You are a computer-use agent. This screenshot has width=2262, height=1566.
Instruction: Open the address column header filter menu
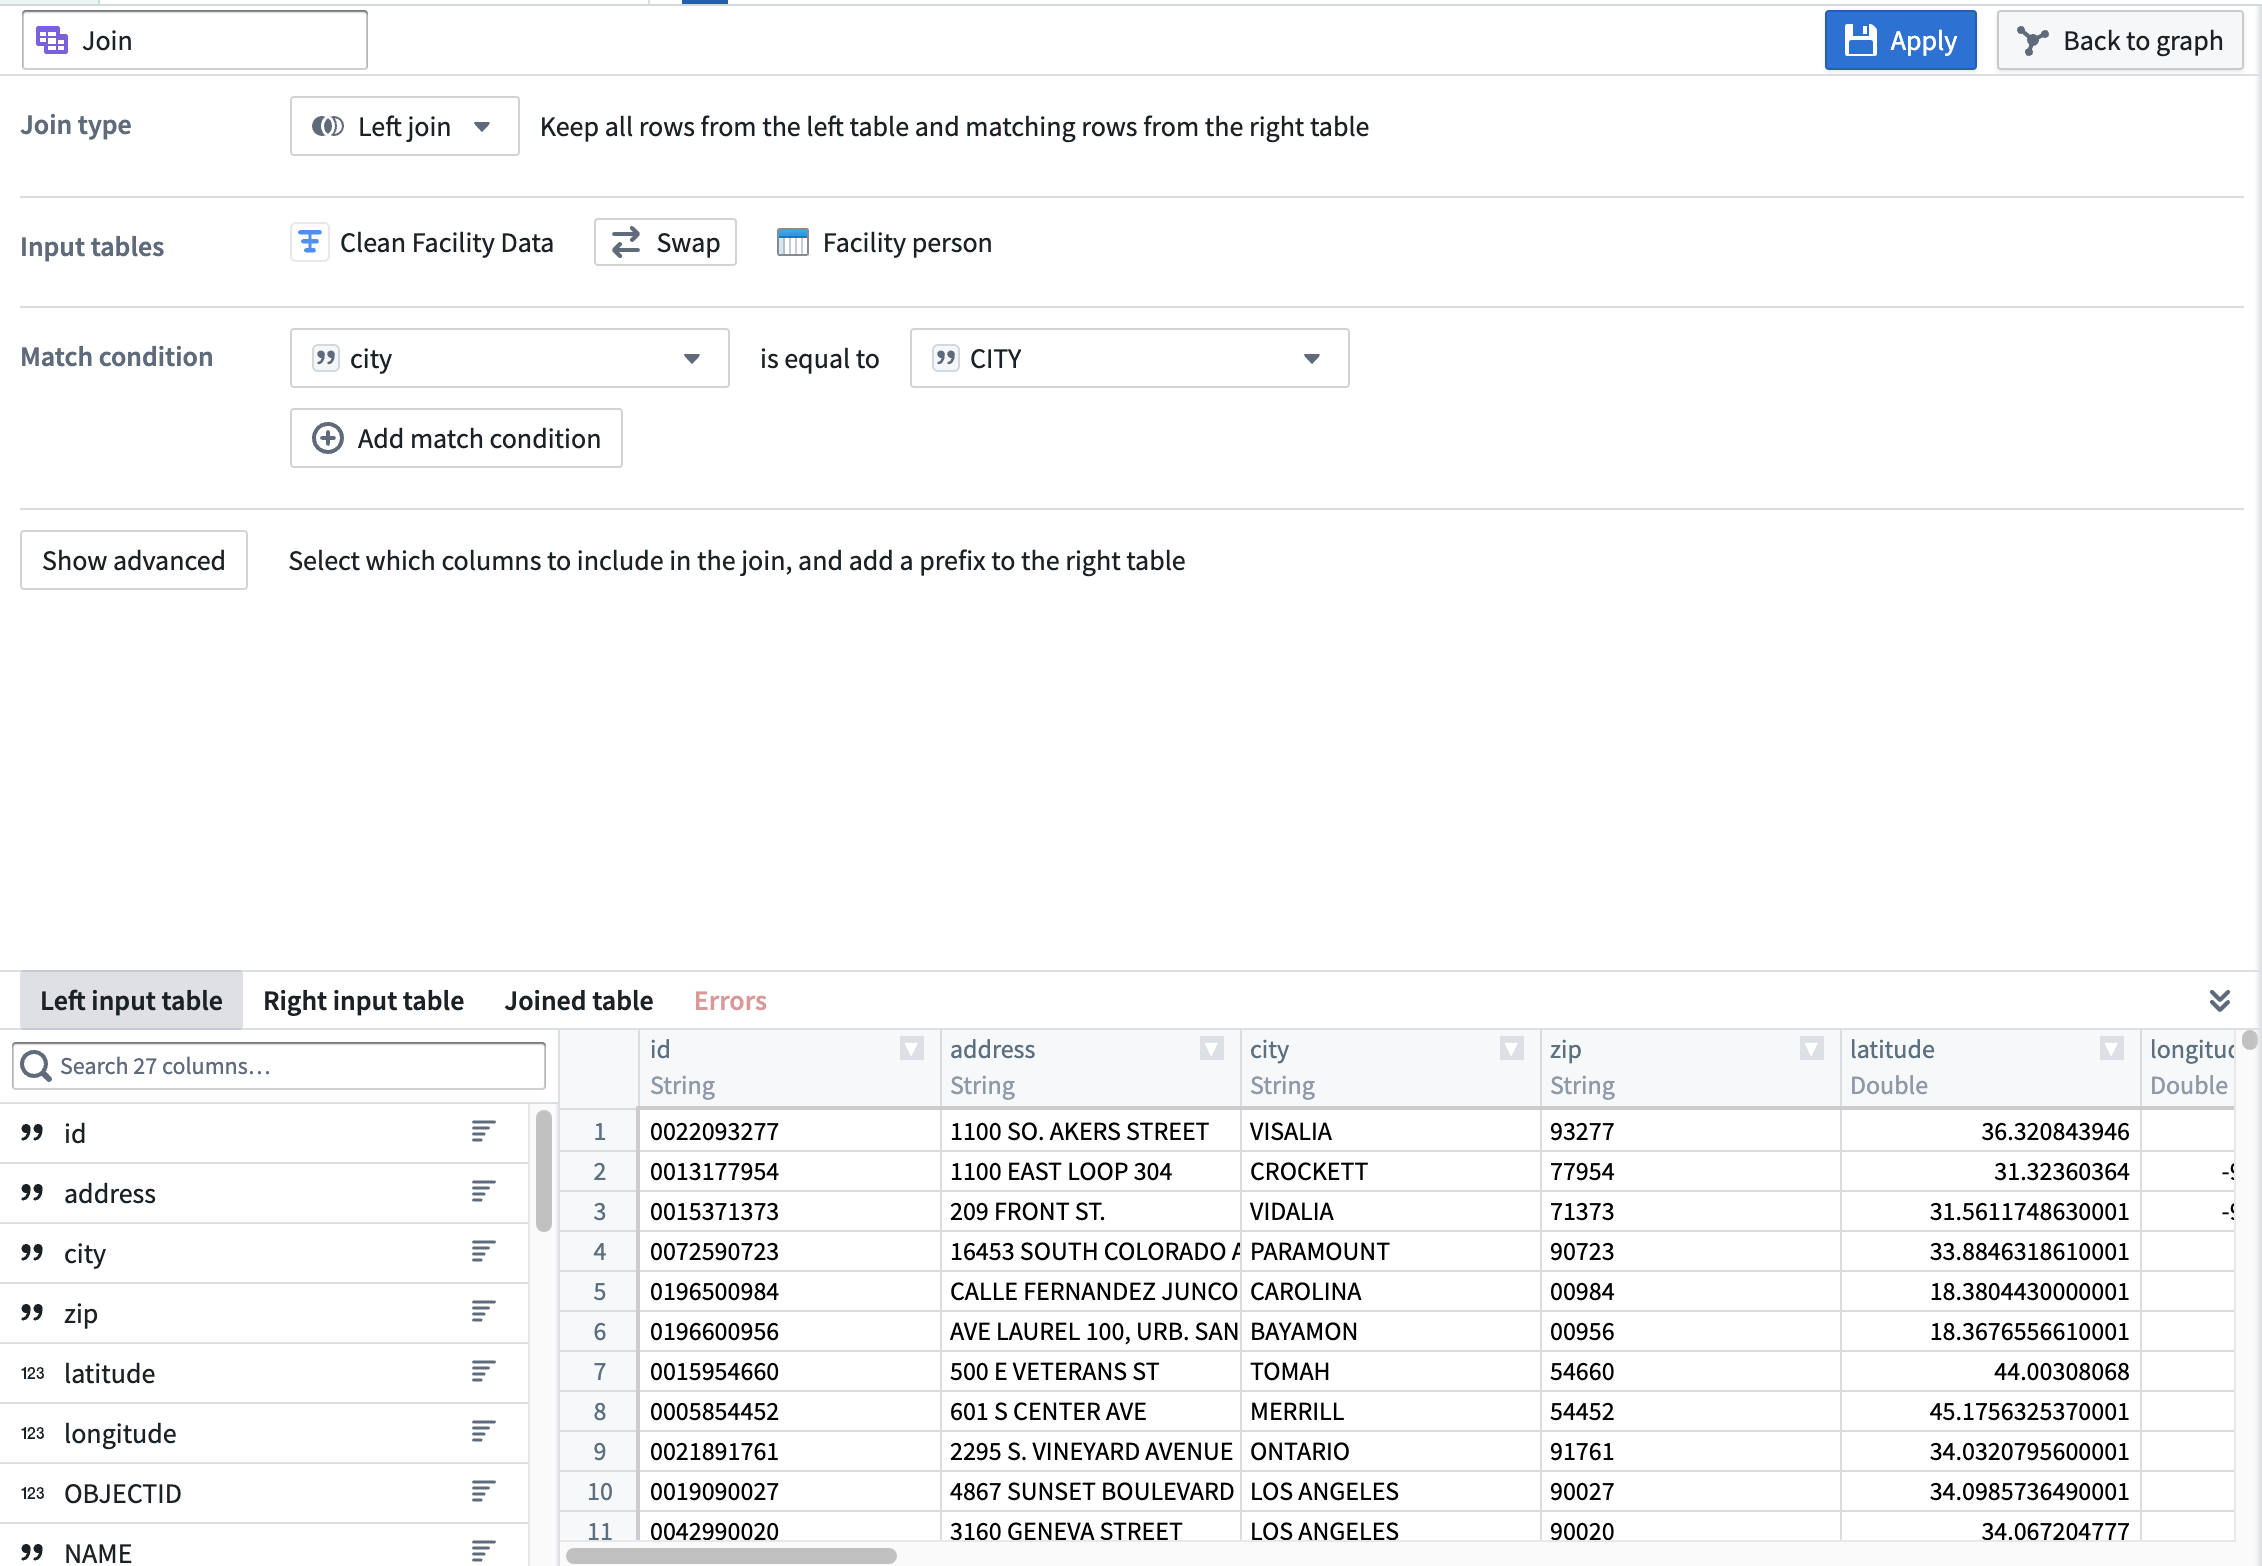coord(1211,1049)
